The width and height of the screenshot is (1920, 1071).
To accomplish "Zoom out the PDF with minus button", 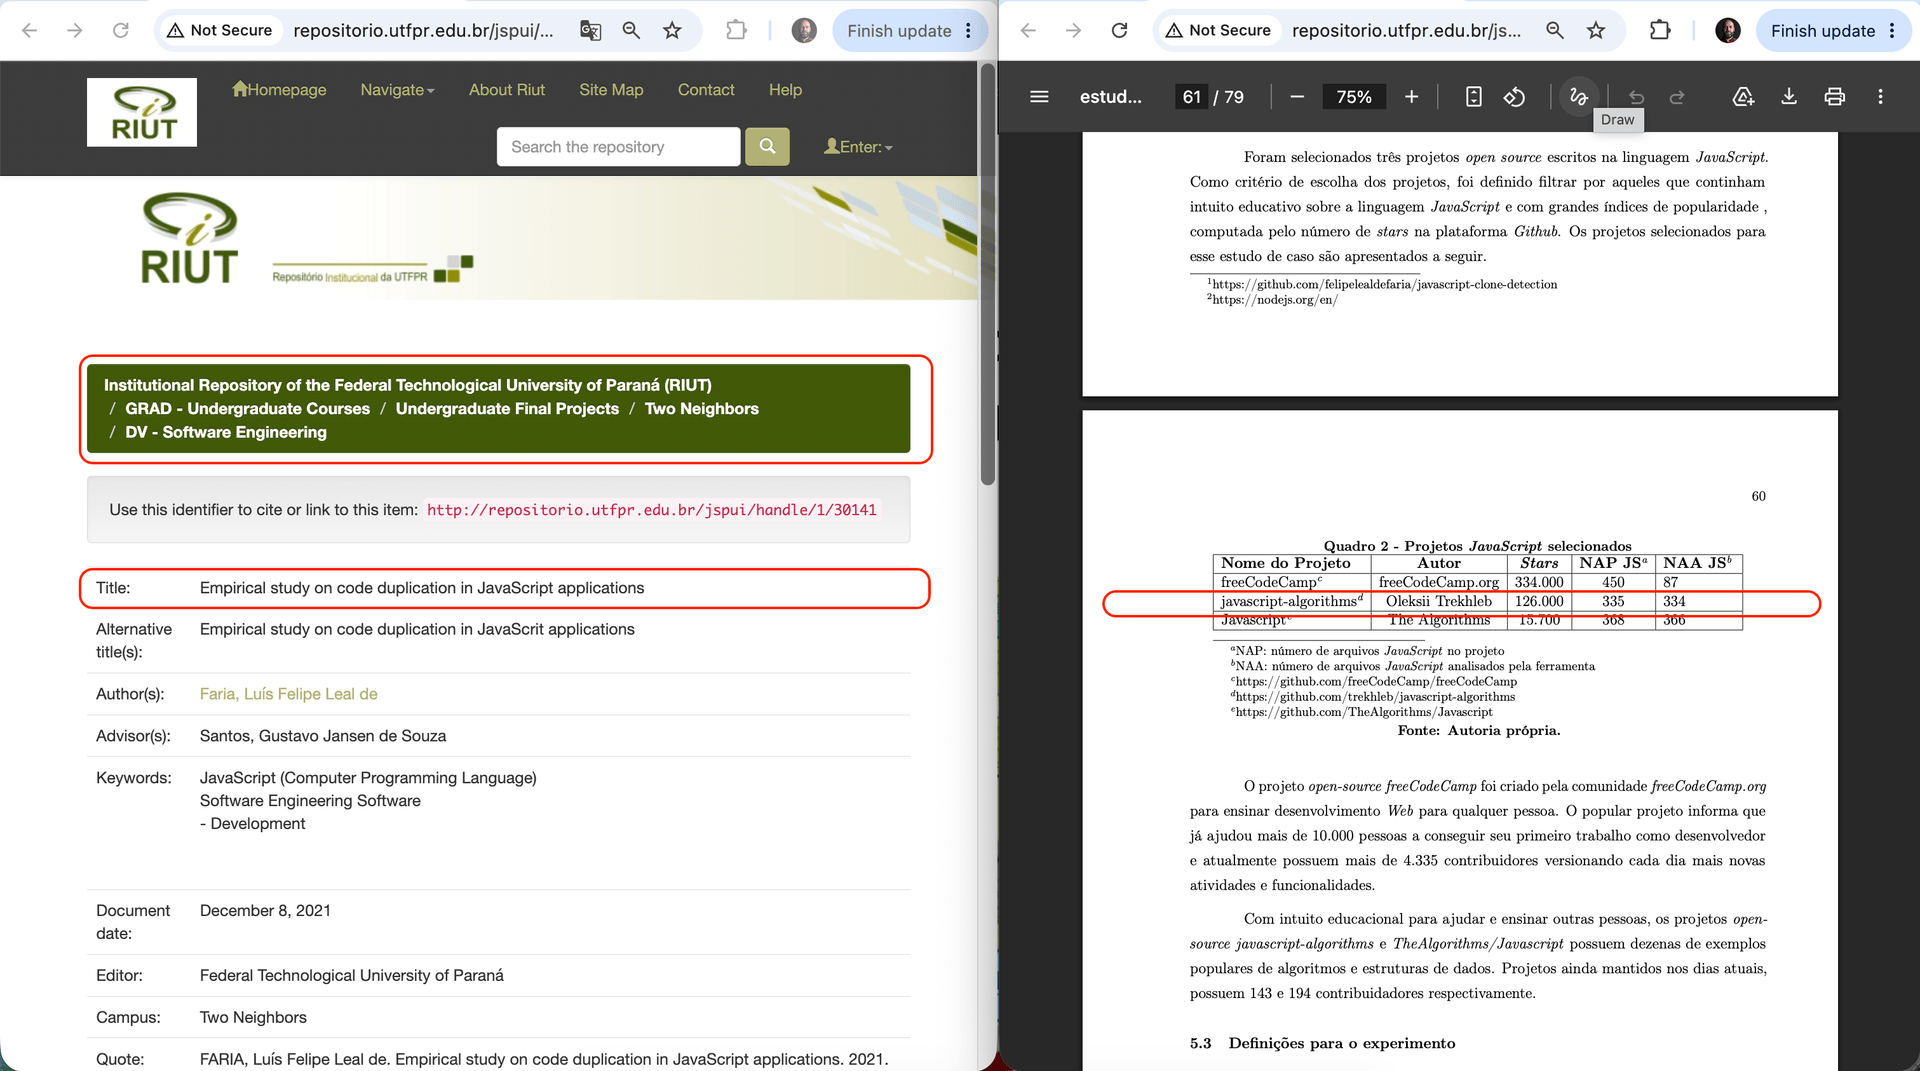I will point(1297,97).
